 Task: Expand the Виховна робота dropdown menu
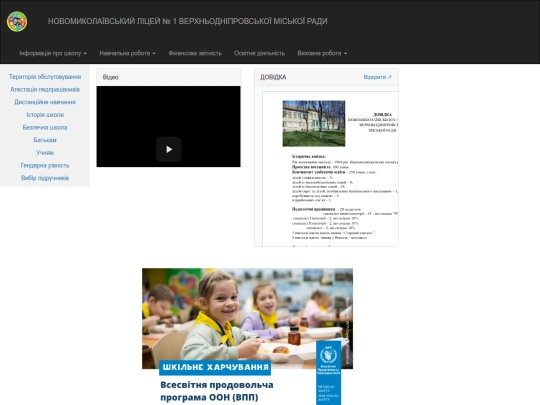tap(322, 53)
